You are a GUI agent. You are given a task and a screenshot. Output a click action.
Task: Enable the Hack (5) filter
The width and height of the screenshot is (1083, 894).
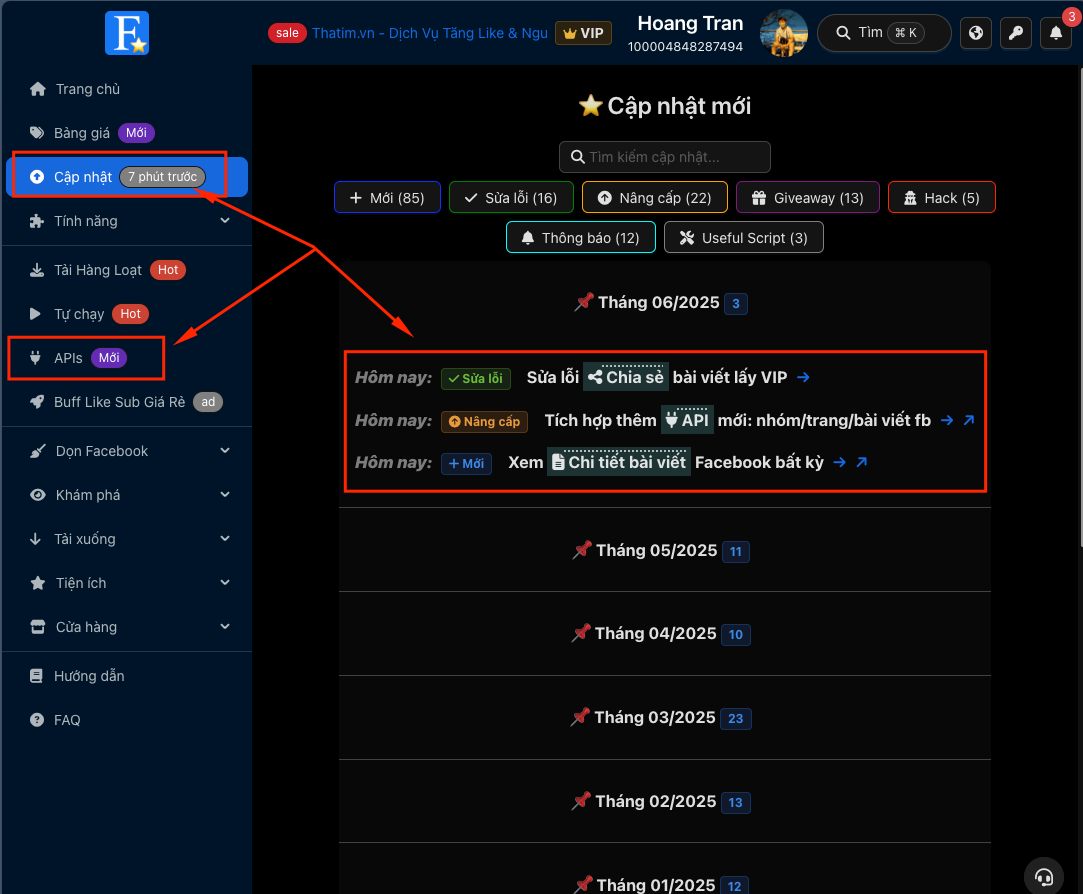pyautogui.click(x=941, y=198)
